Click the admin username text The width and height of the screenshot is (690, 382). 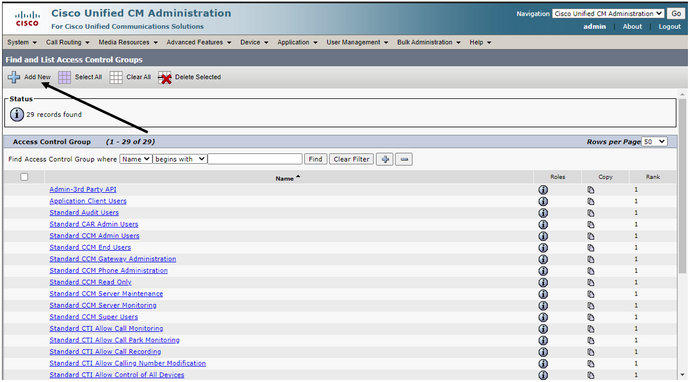[595, 26]
